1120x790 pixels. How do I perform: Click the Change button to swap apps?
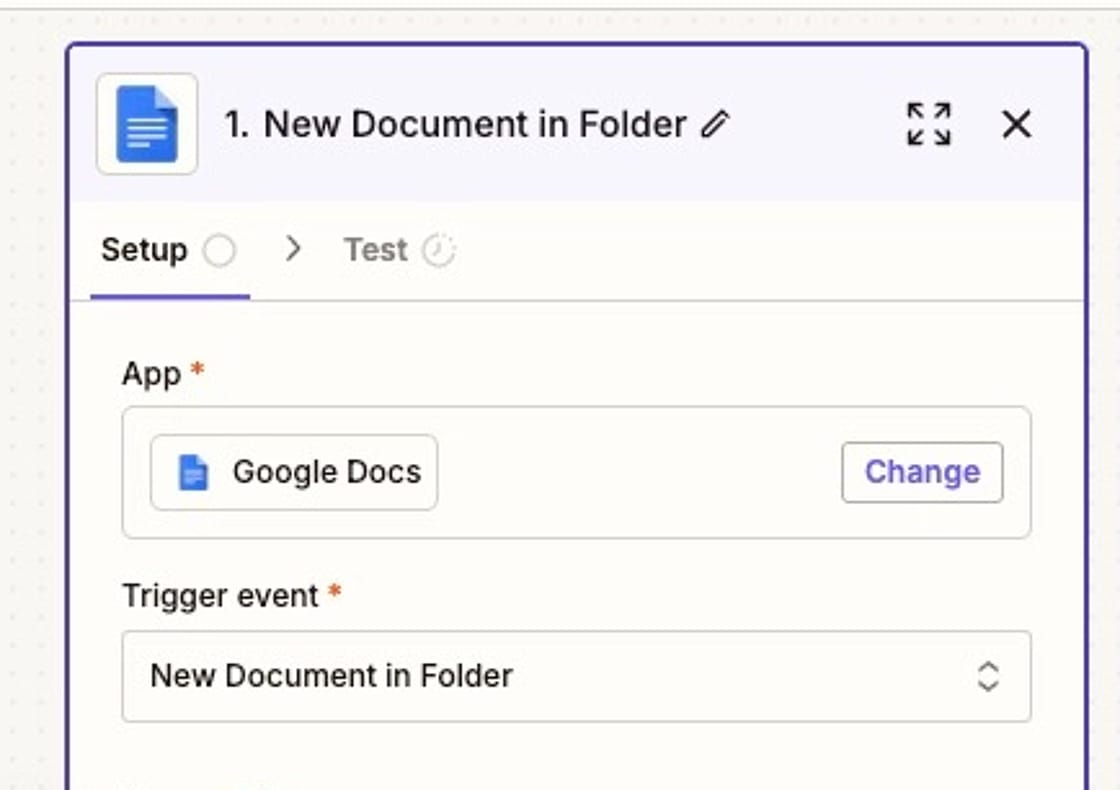pos(921,471)
